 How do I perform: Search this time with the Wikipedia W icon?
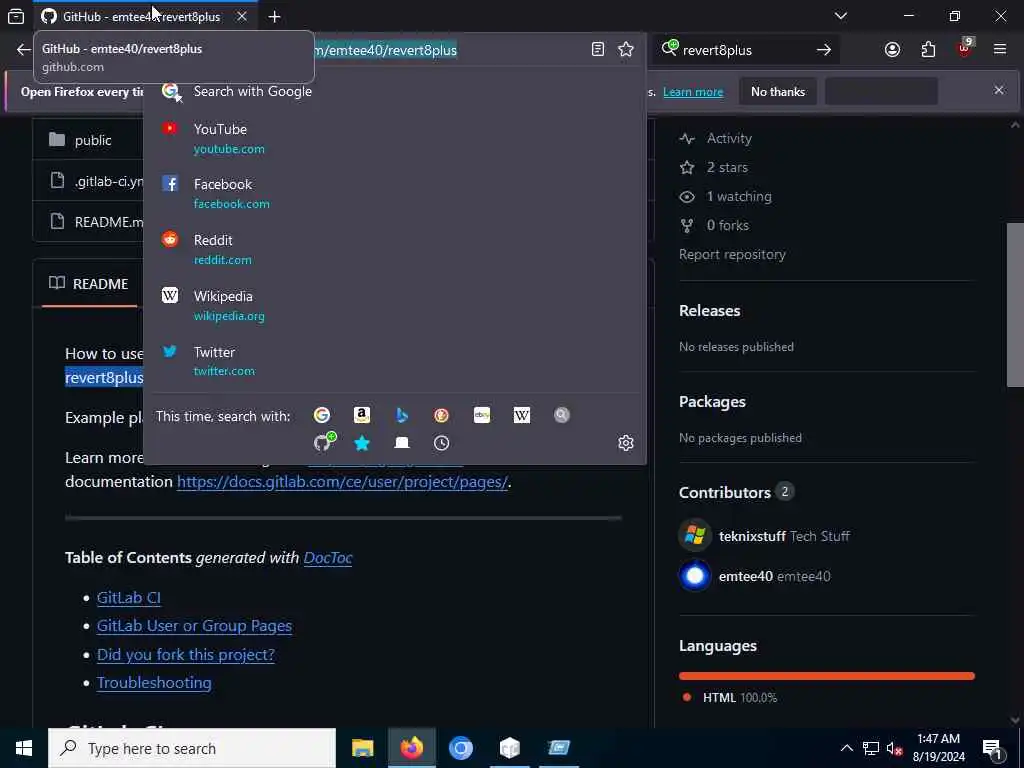coord(522,415)
